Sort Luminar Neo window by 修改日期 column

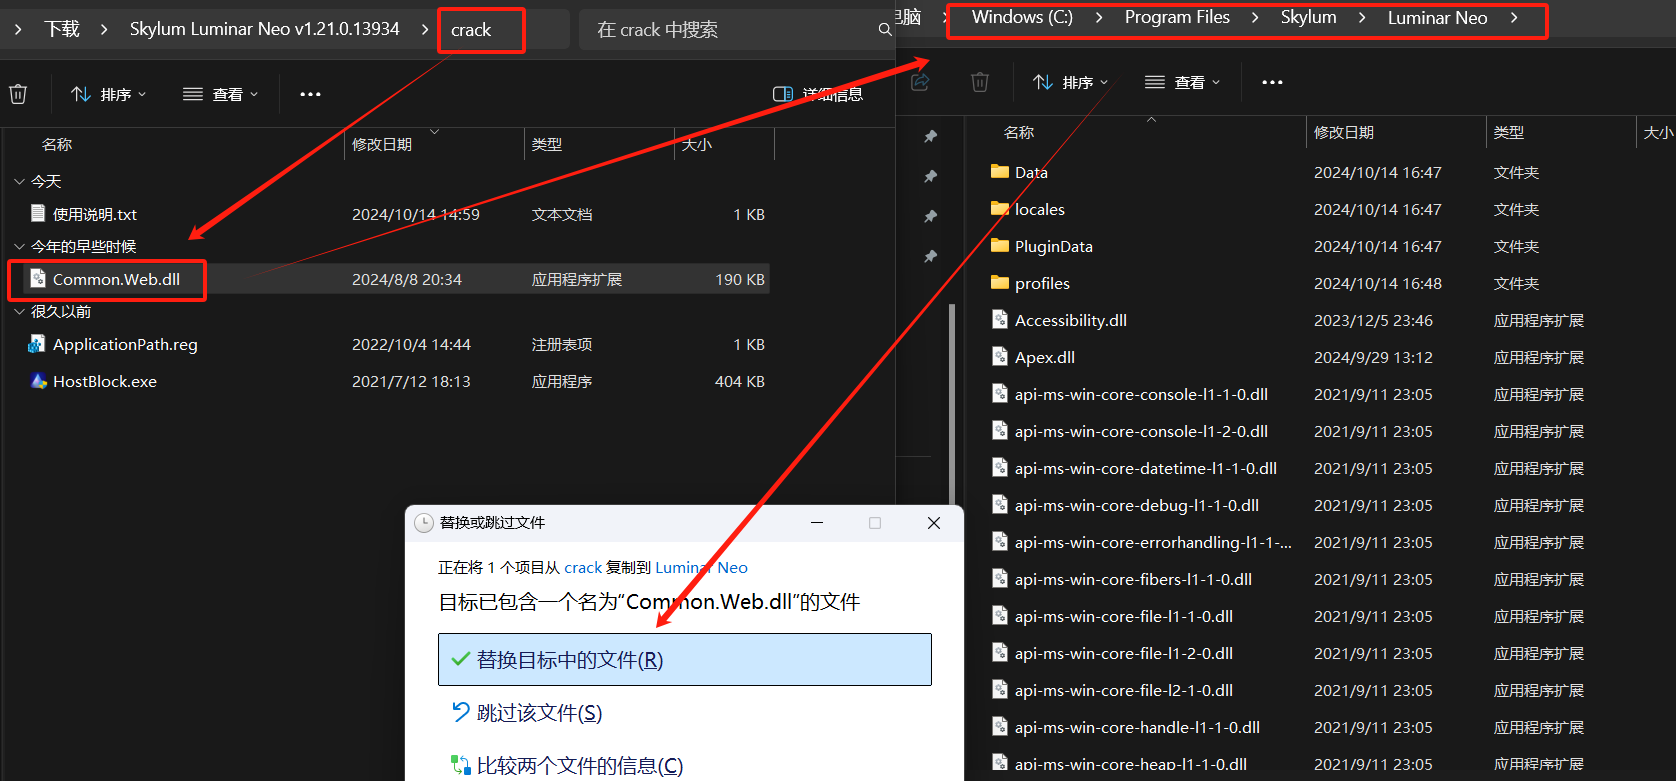(x=1344, y=133)
